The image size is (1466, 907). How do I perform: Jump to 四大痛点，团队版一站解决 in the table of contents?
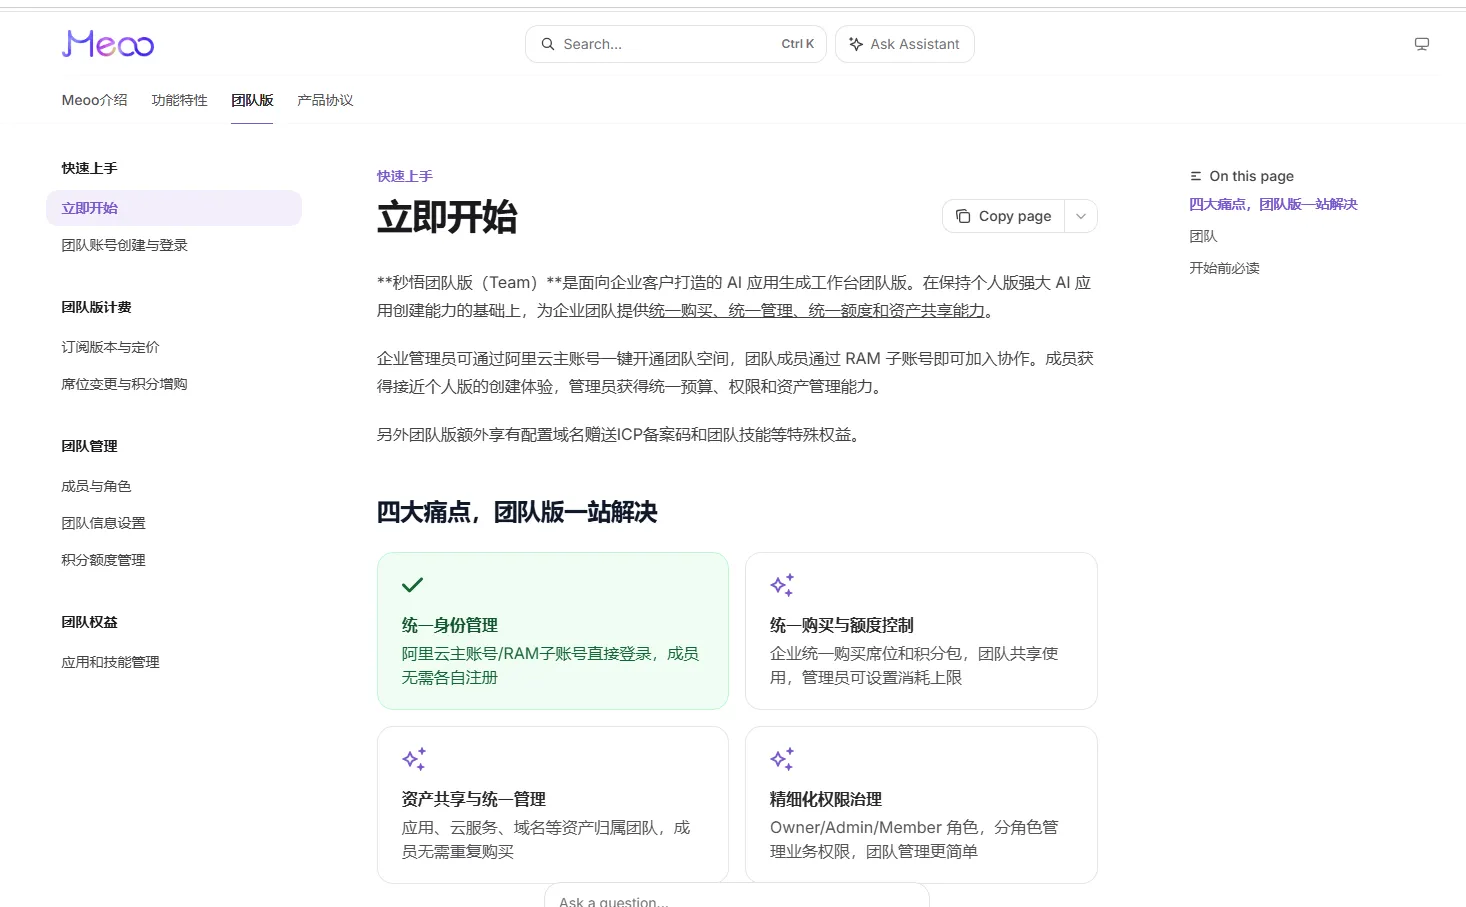[x=1273, y=204]
